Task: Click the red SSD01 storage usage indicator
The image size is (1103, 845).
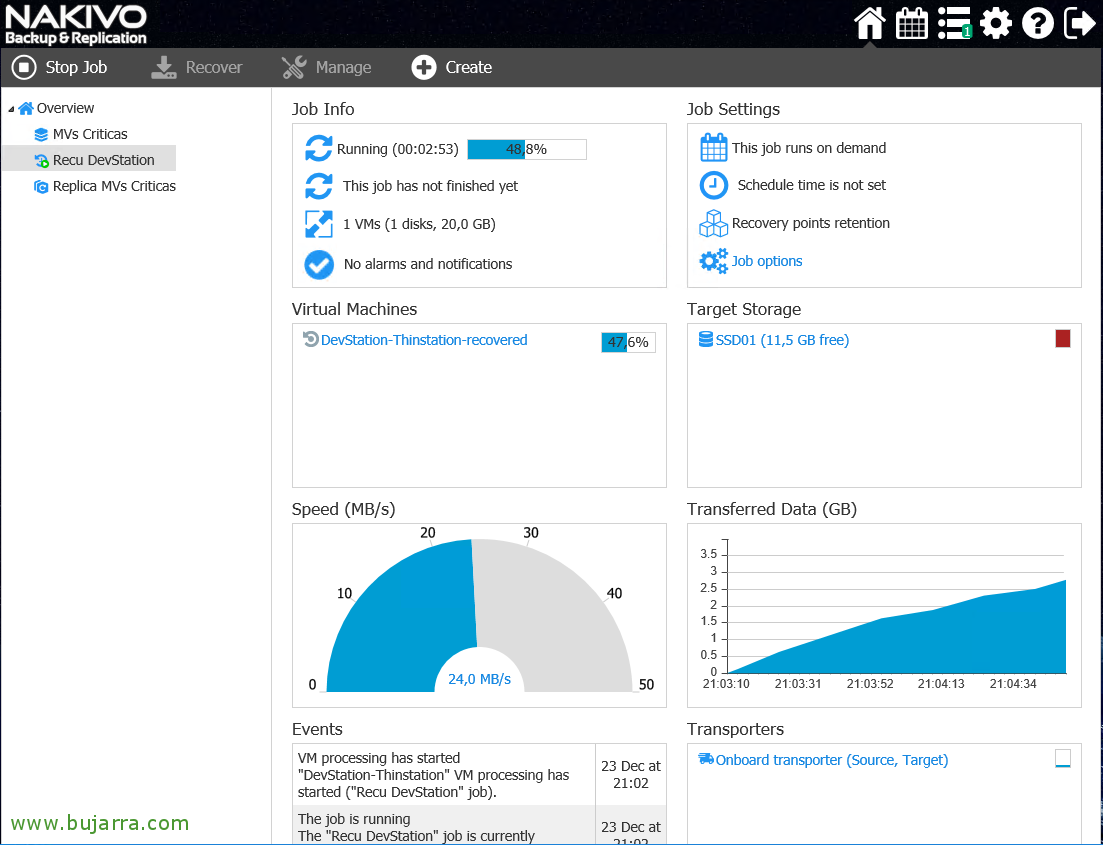Action: pos(1063,339)
